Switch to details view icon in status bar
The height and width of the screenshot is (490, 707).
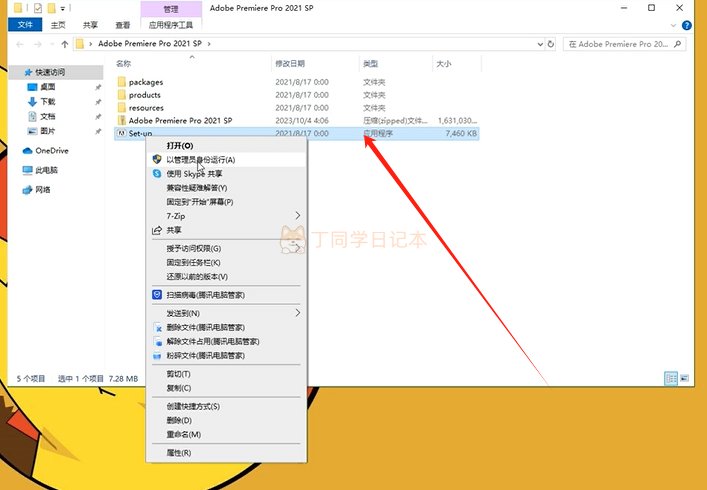[671, 378]
